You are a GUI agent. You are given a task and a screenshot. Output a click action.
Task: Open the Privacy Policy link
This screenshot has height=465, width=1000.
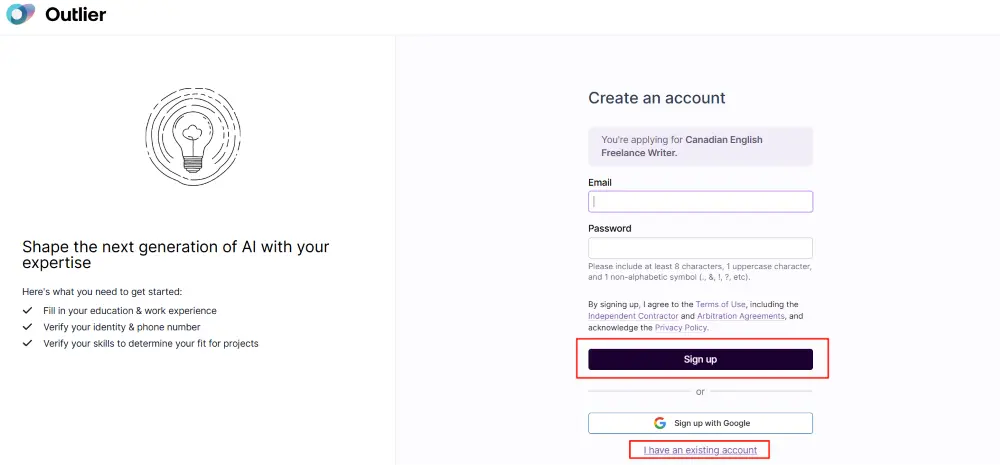(681, 327)
